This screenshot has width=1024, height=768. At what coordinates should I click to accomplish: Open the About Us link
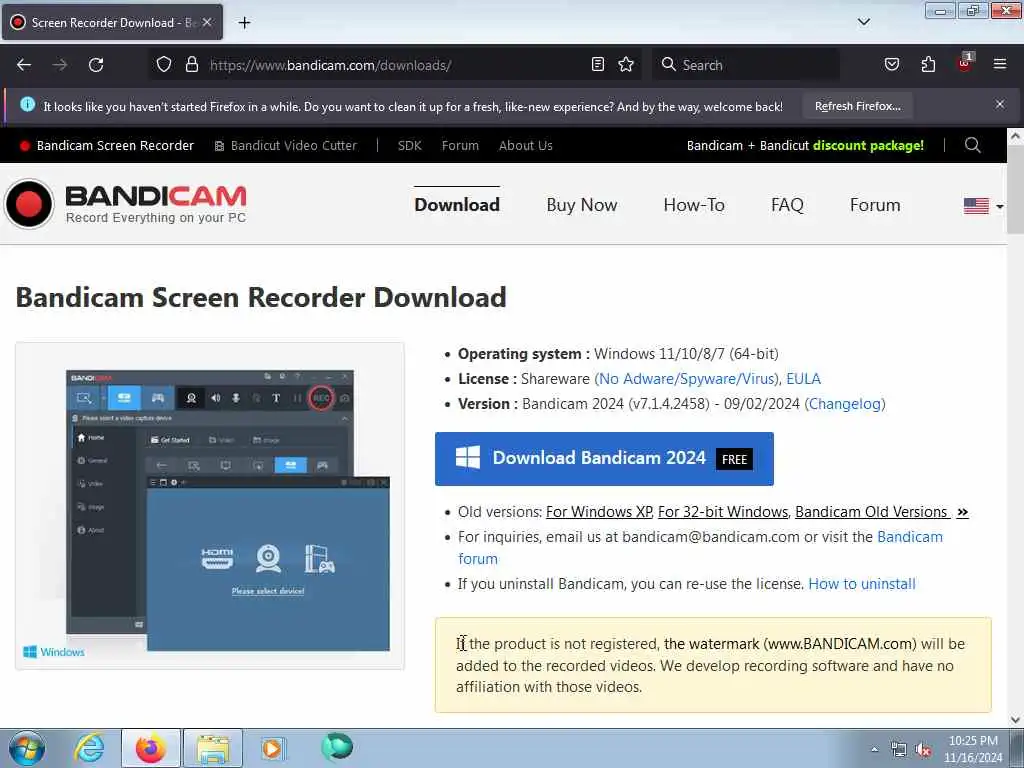526,146
